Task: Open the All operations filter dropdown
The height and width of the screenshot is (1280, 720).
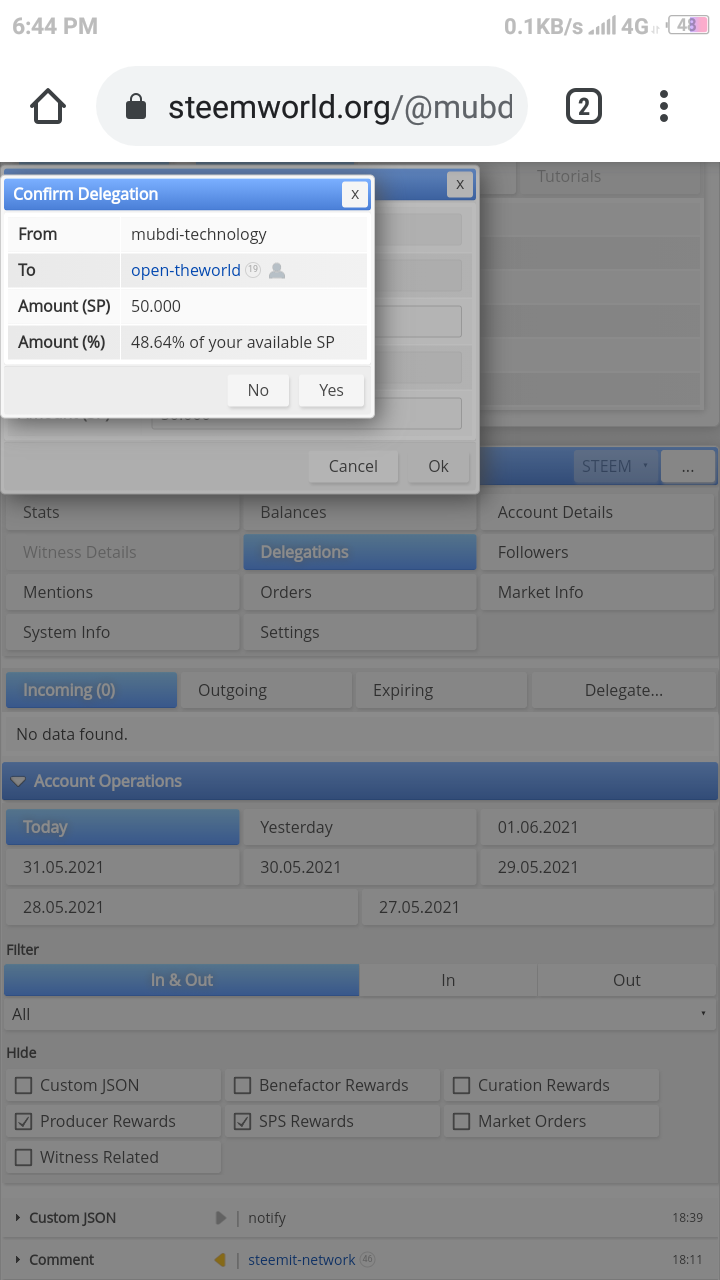Action: 360,1014
